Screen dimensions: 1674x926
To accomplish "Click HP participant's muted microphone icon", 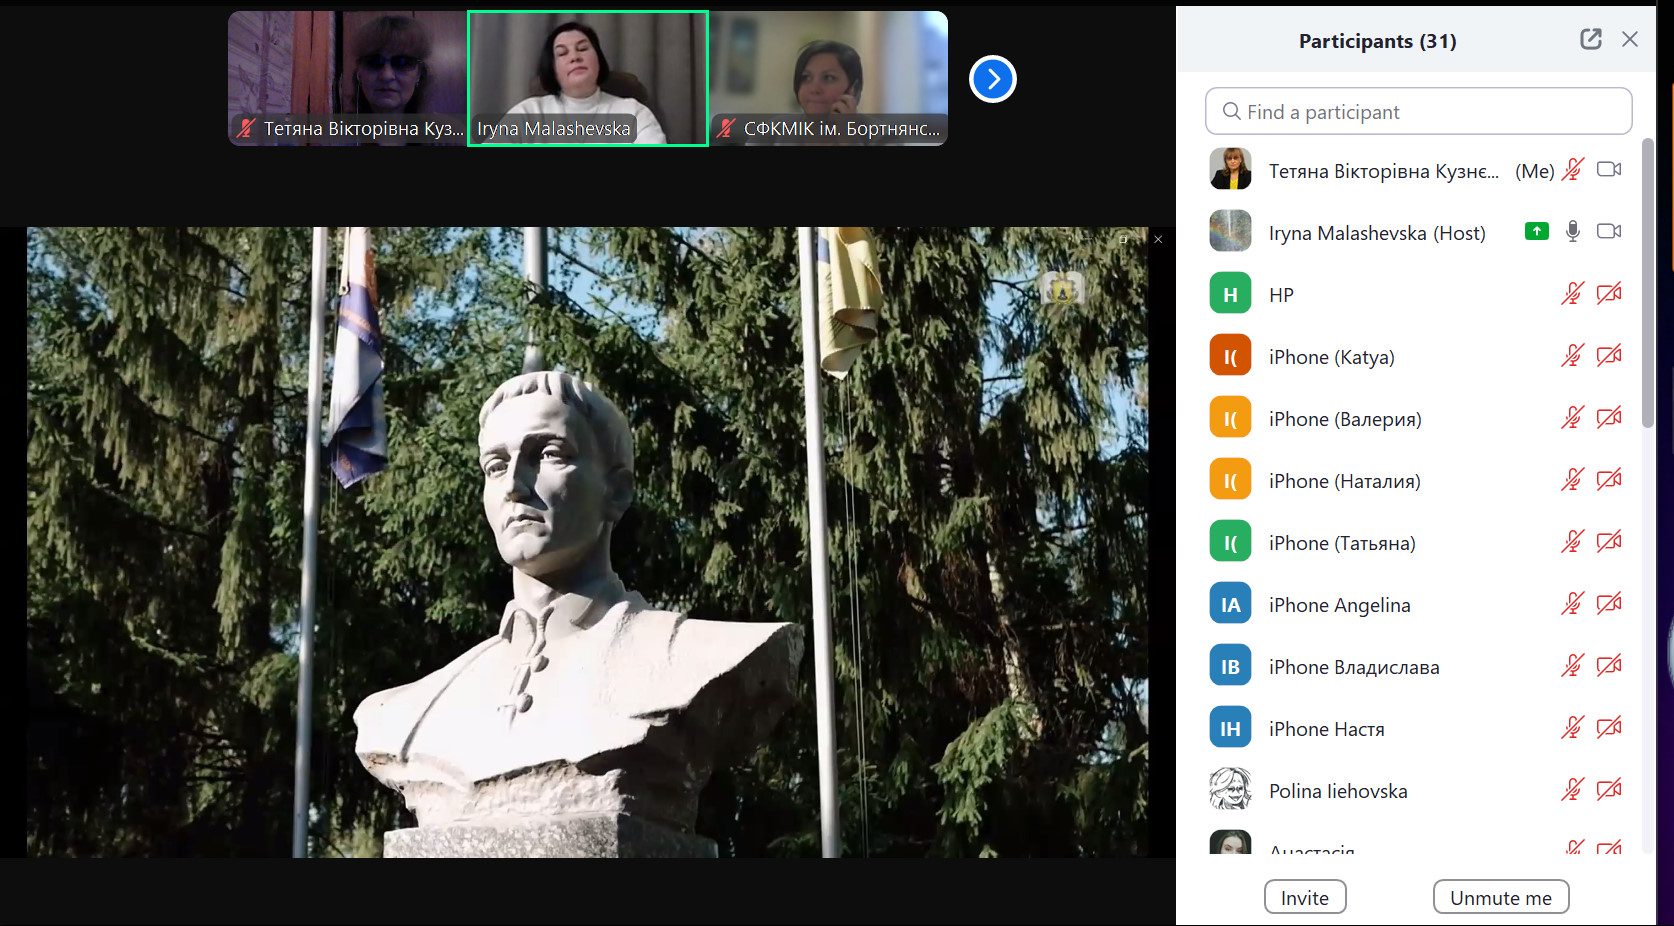I will 1573,294.
